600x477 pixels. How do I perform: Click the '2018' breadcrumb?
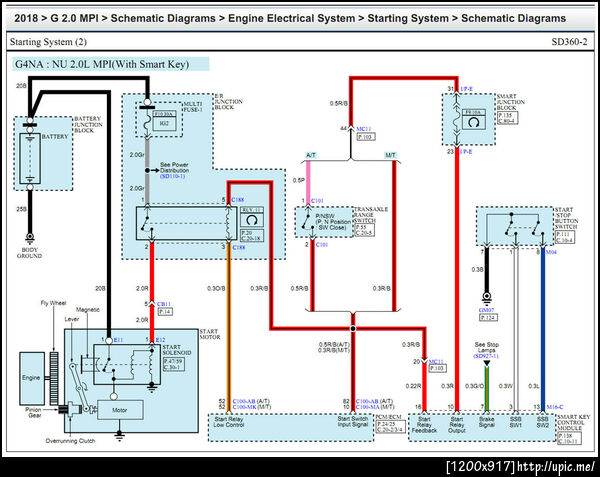point(26,18)
